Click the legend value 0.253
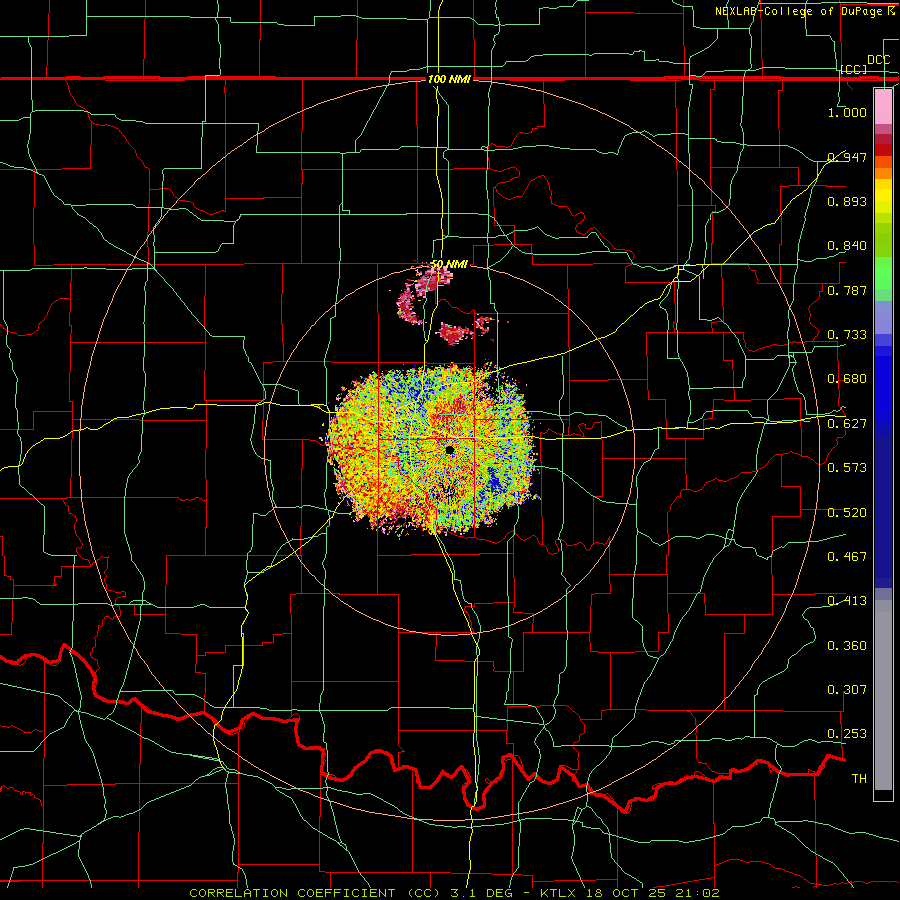The width and height of the screenshot is (900, 900). 847,734
